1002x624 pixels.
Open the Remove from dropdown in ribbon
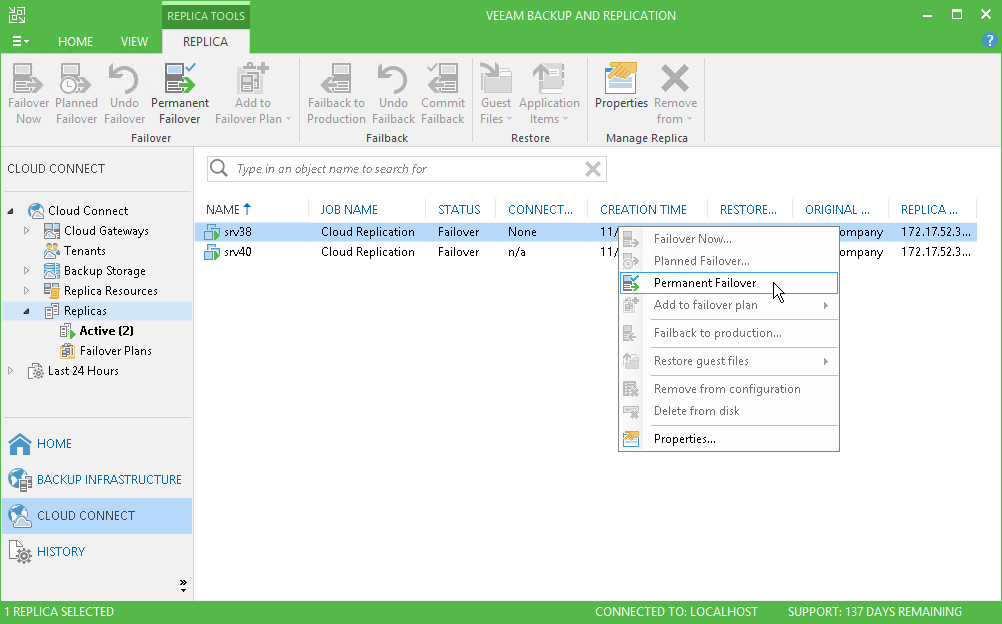tap(675, 93)
